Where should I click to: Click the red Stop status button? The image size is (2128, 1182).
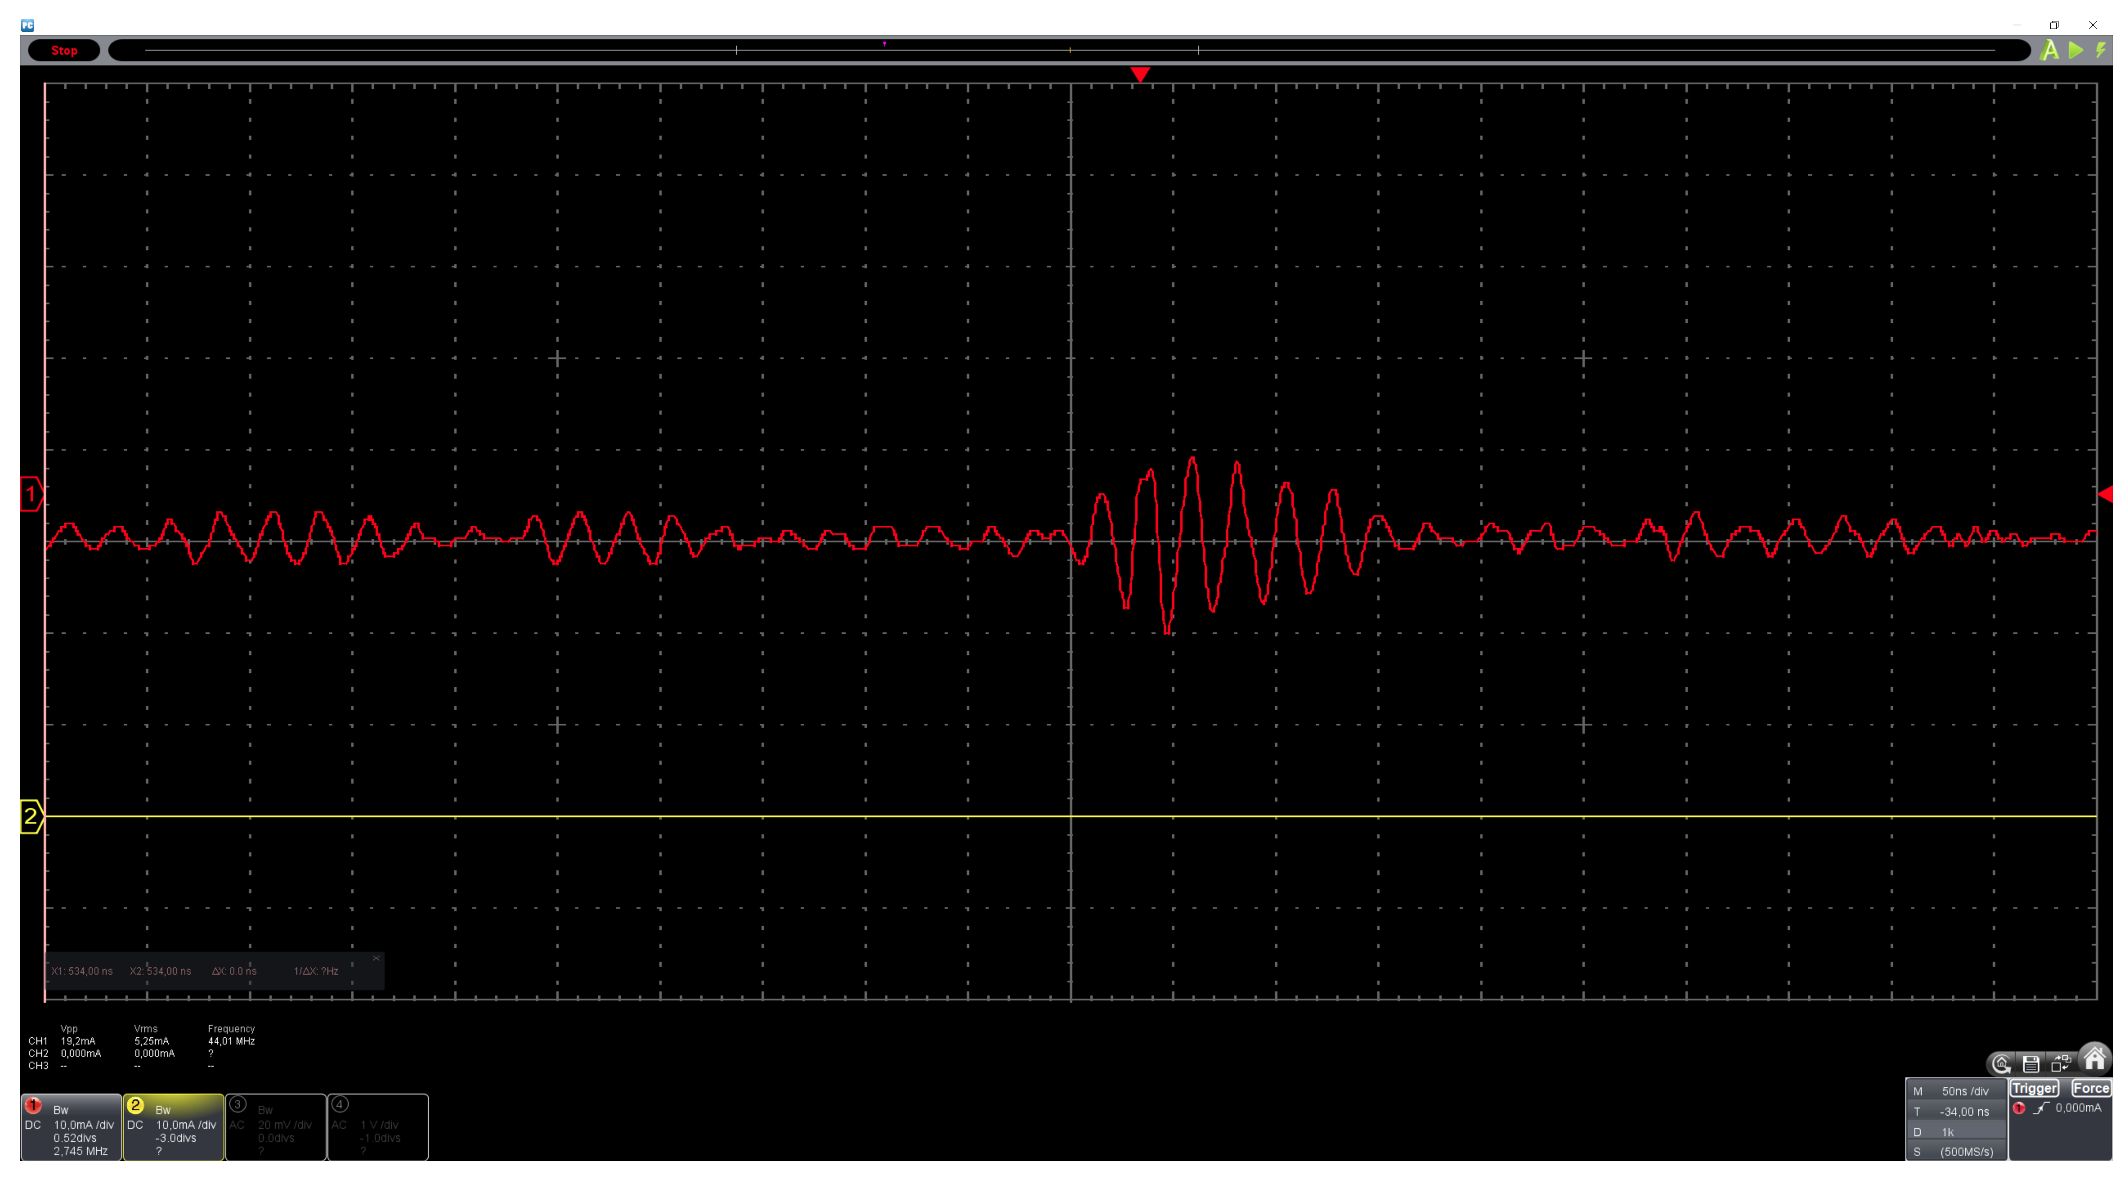point(64,50)
